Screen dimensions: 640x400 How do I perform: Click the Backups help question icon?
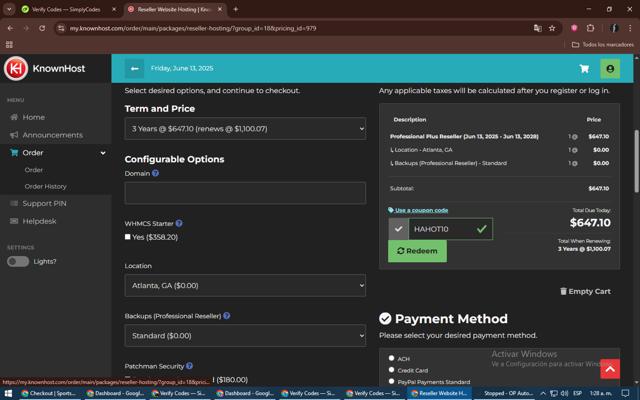click(227, 316)
